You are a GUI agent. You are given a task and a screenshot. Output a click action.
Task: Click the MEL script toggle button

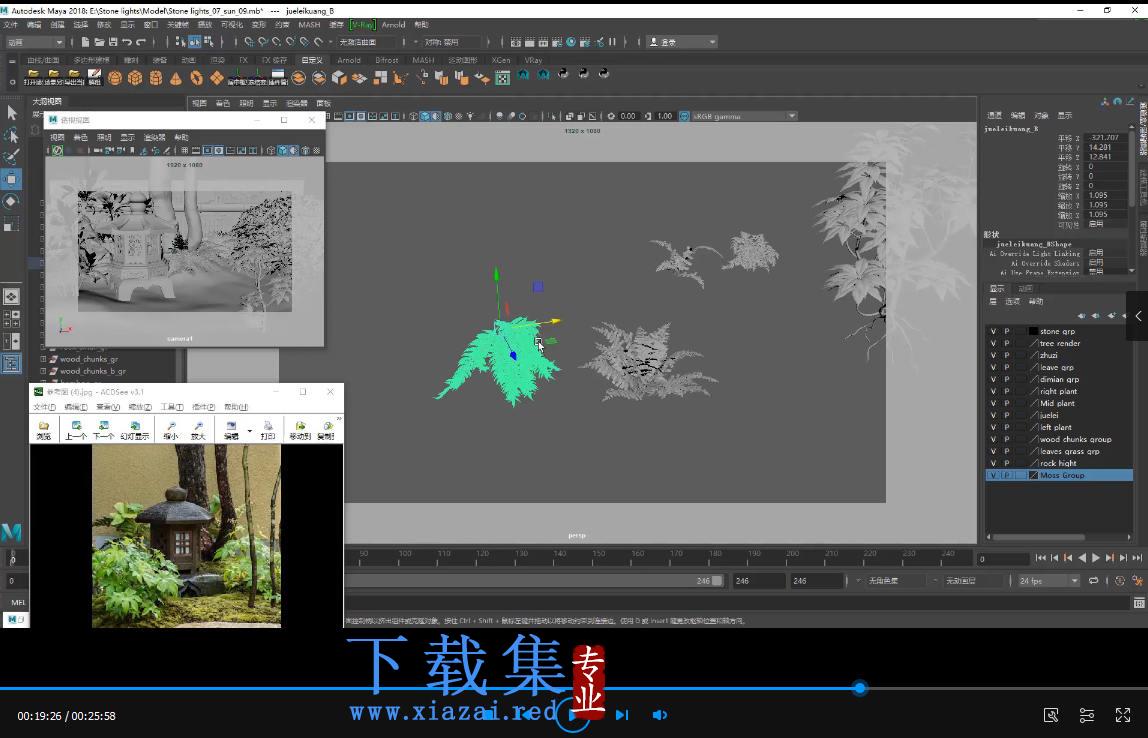pos(18,603)
